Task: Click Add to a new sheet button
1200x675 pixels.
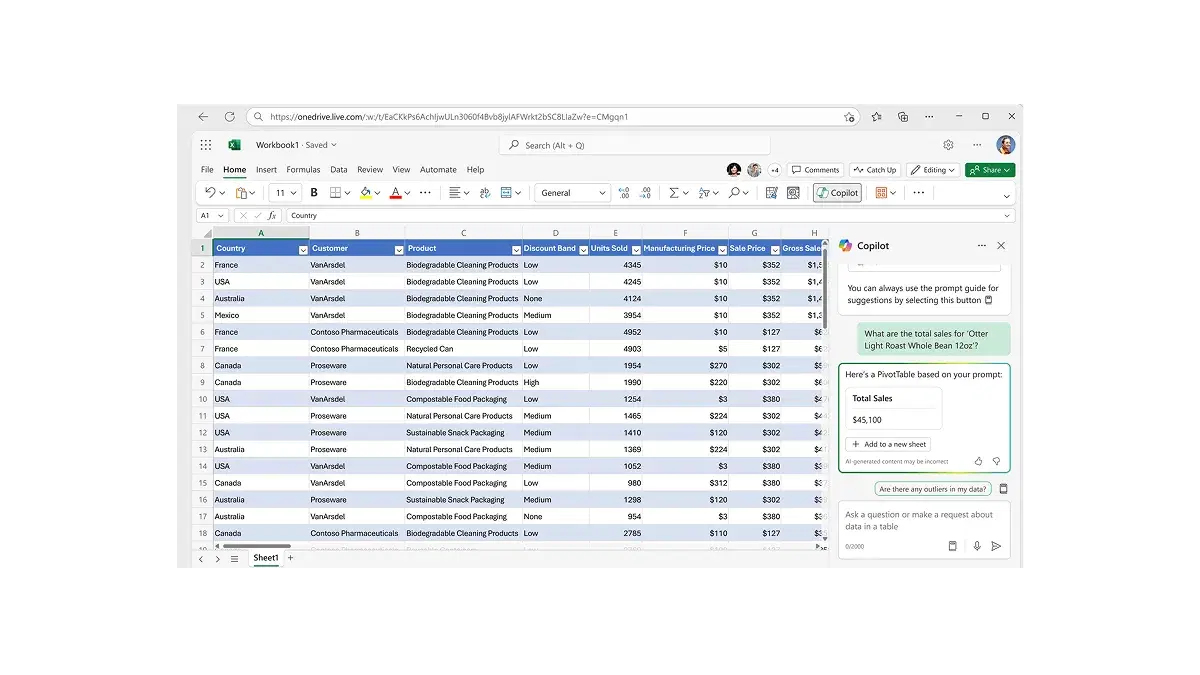Action: (888, 444)
